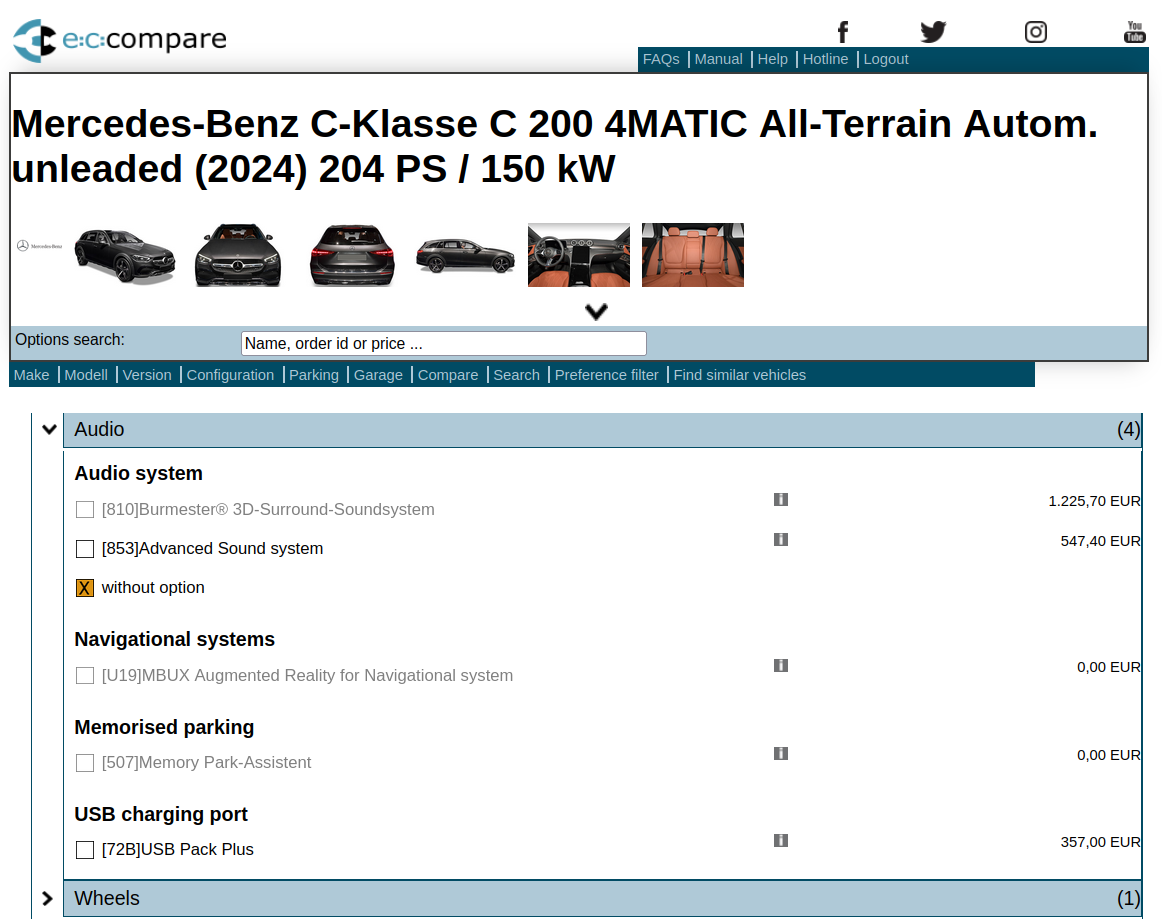This screenshot has width=1162, height=919.
Task: Open the Modell menu item
Action: (x=86, y=375)
